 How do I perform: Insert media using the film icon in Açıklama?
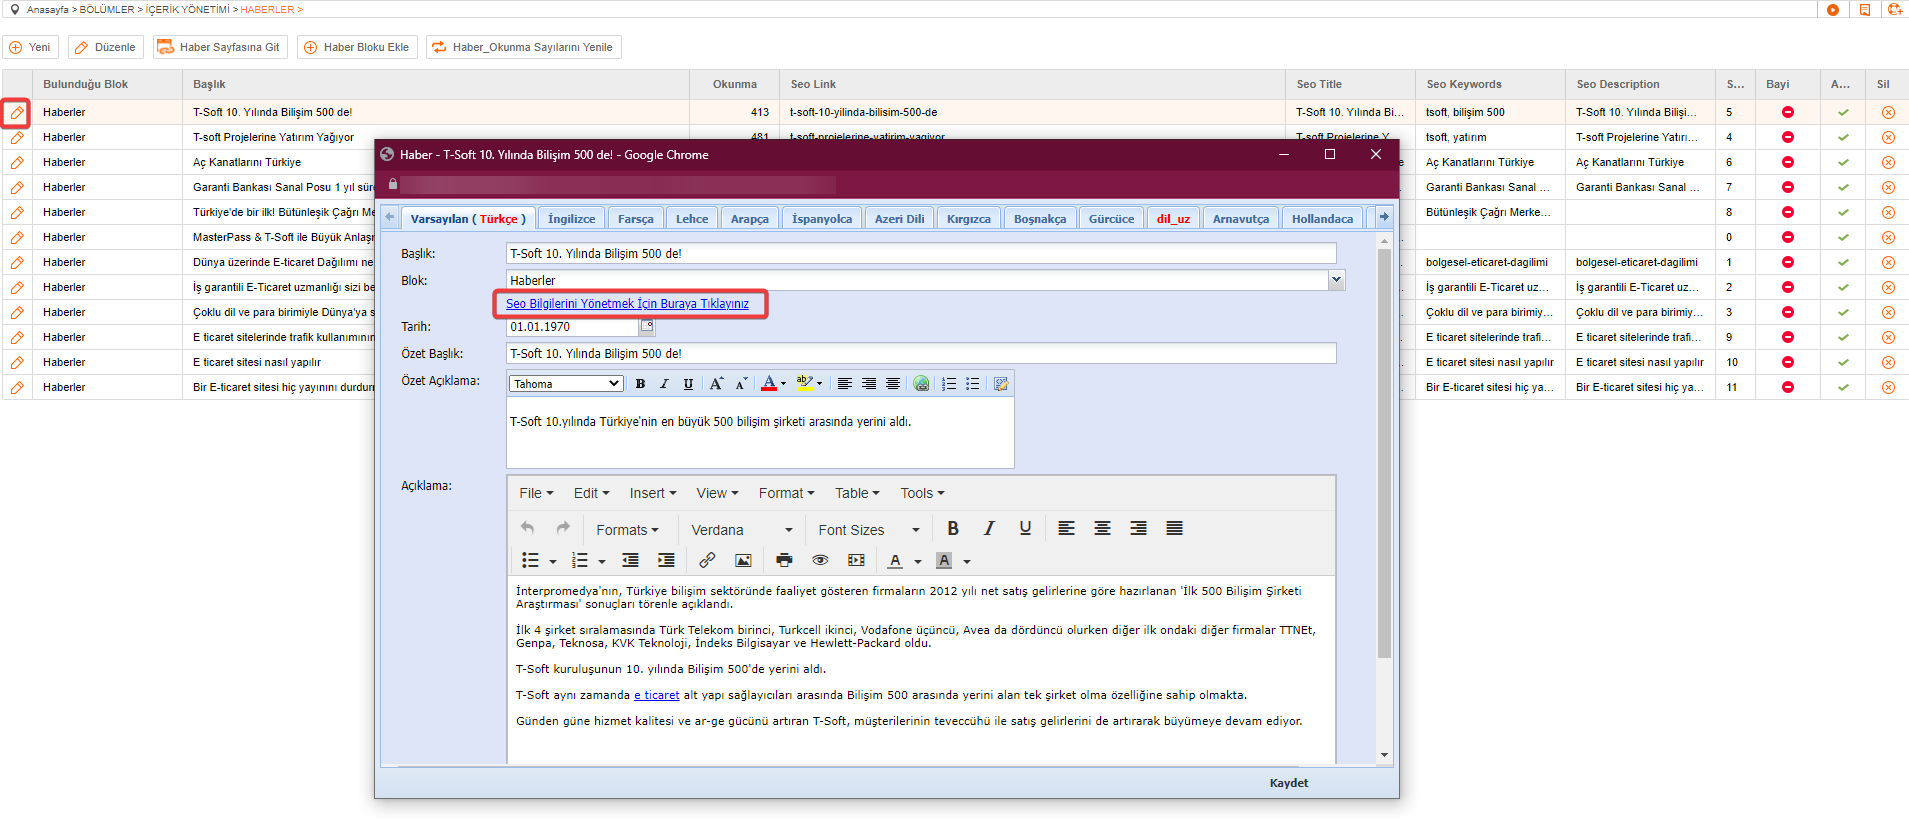856,560
